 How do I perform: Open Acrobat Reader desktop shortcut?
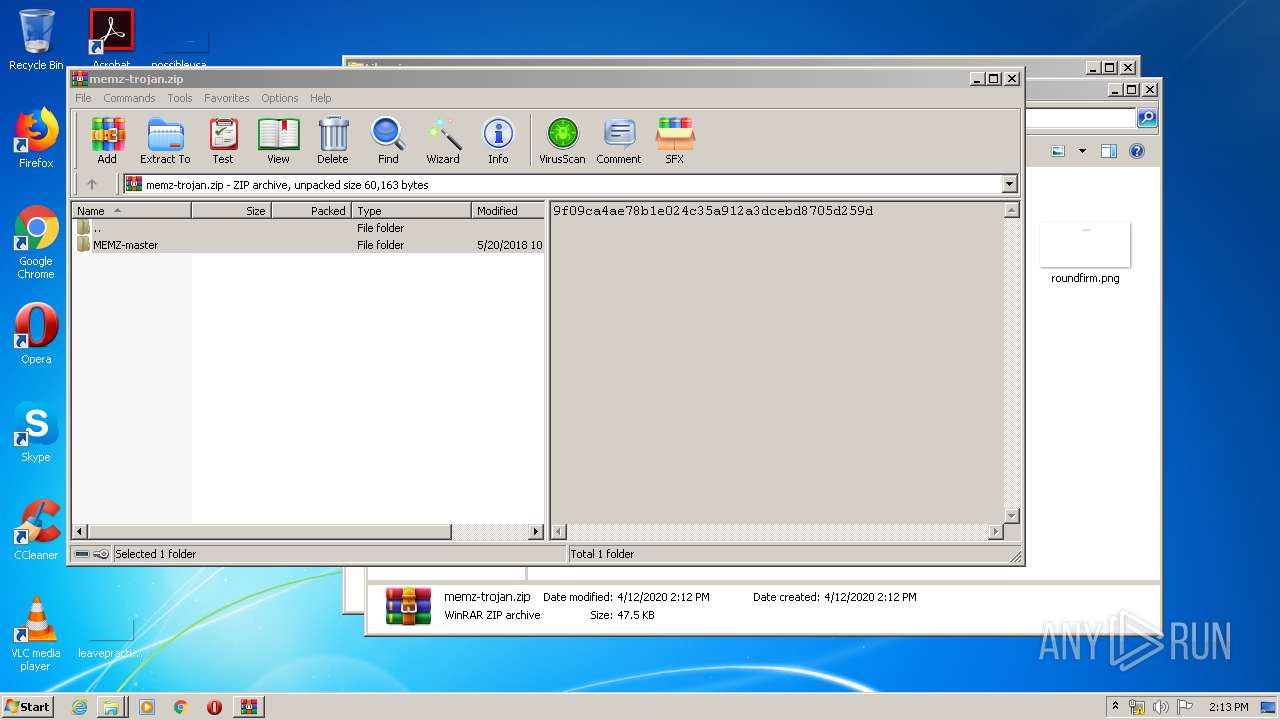[111, 39]
